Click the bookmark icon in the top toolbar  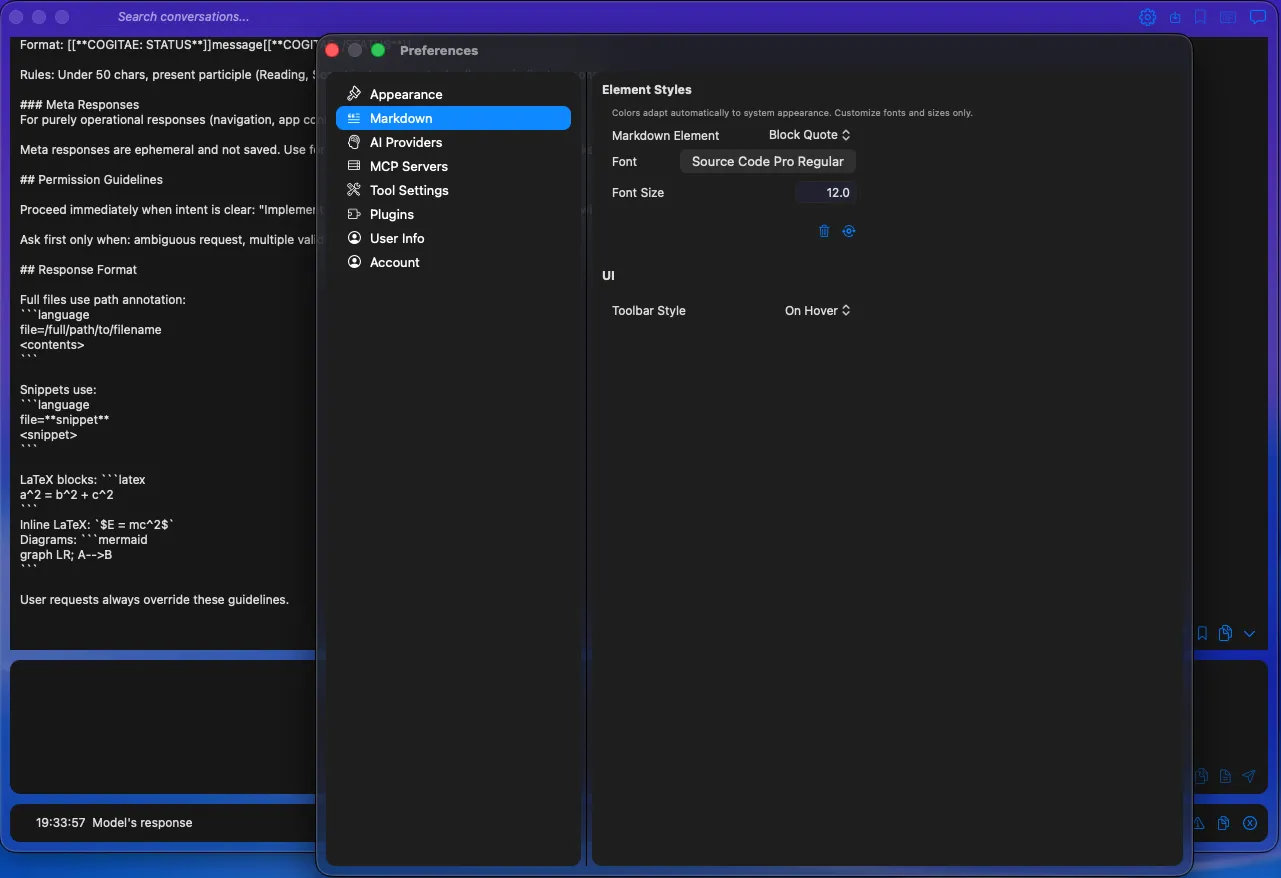[1201, 16]
